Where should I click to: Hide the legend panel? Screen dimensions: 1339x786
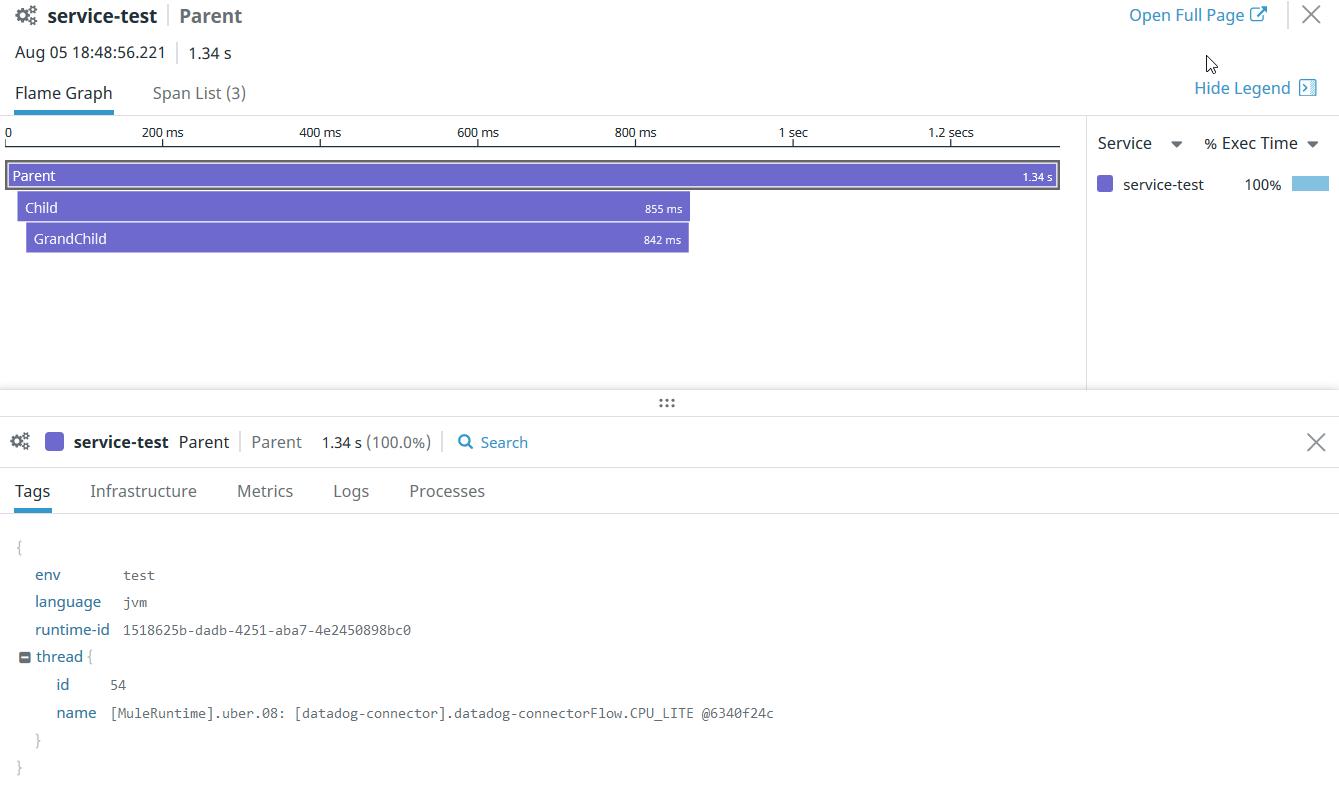pyautogui.click(x=1242, y=88)
